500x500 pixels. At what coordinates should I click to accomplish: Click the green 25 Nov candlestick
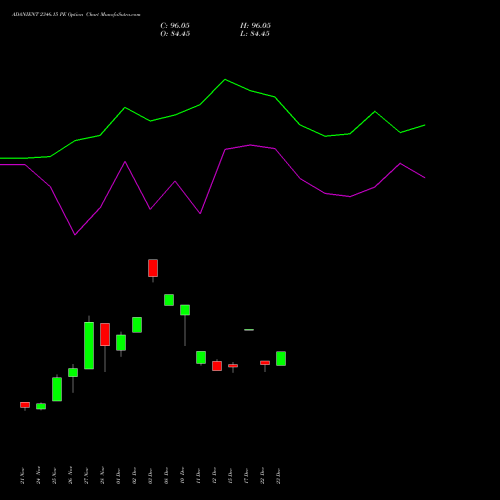57,389
